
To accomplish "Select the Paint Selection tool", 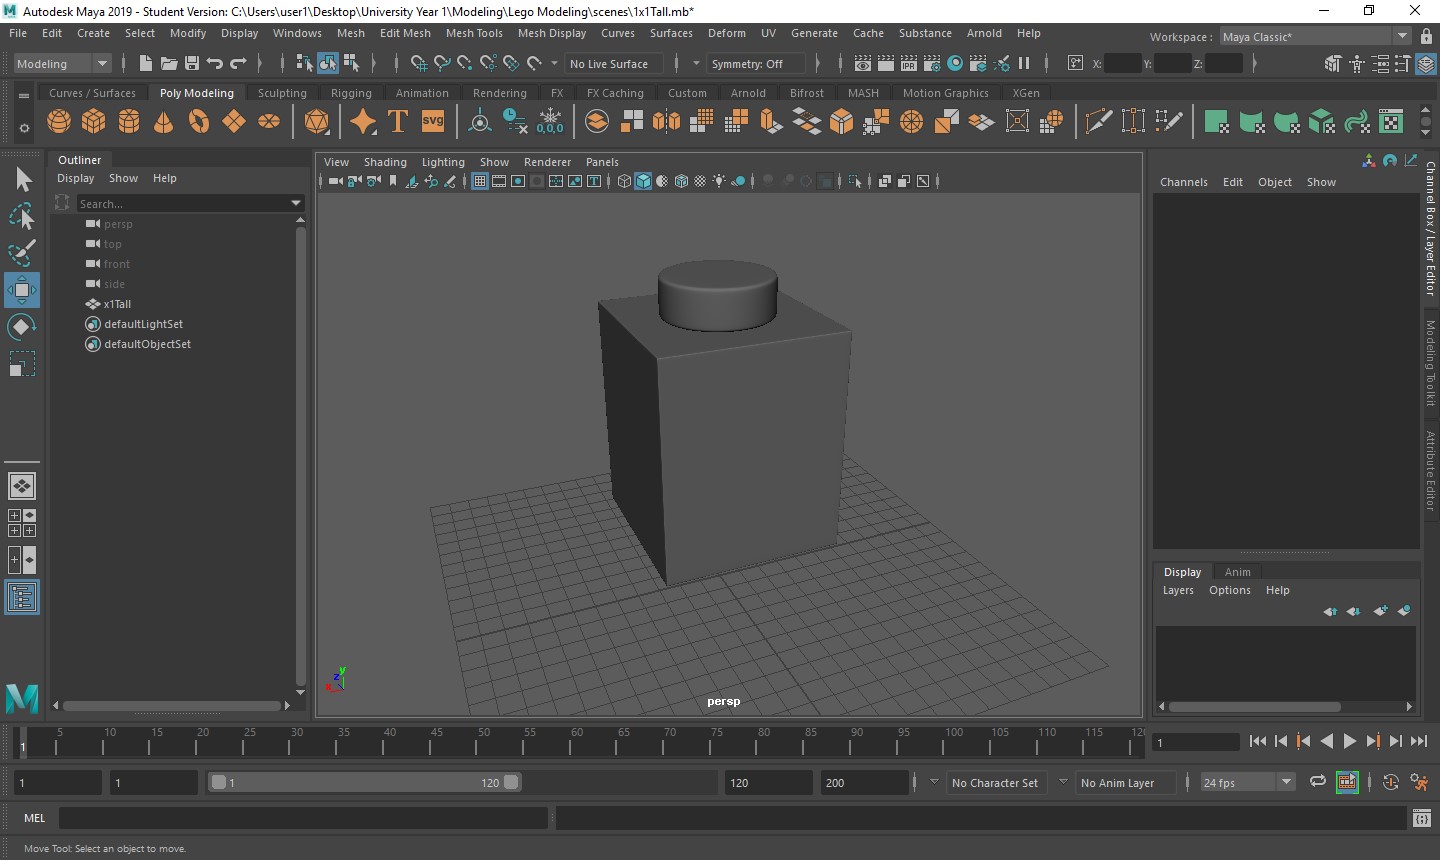I will 22,253.
